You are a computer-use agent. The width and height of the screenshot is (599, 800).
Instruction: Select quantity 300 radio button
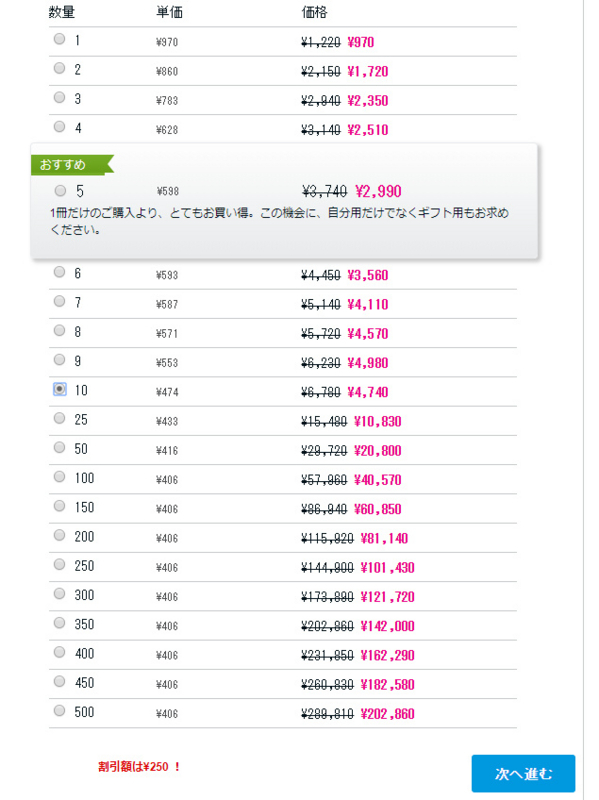coord(60,593)
